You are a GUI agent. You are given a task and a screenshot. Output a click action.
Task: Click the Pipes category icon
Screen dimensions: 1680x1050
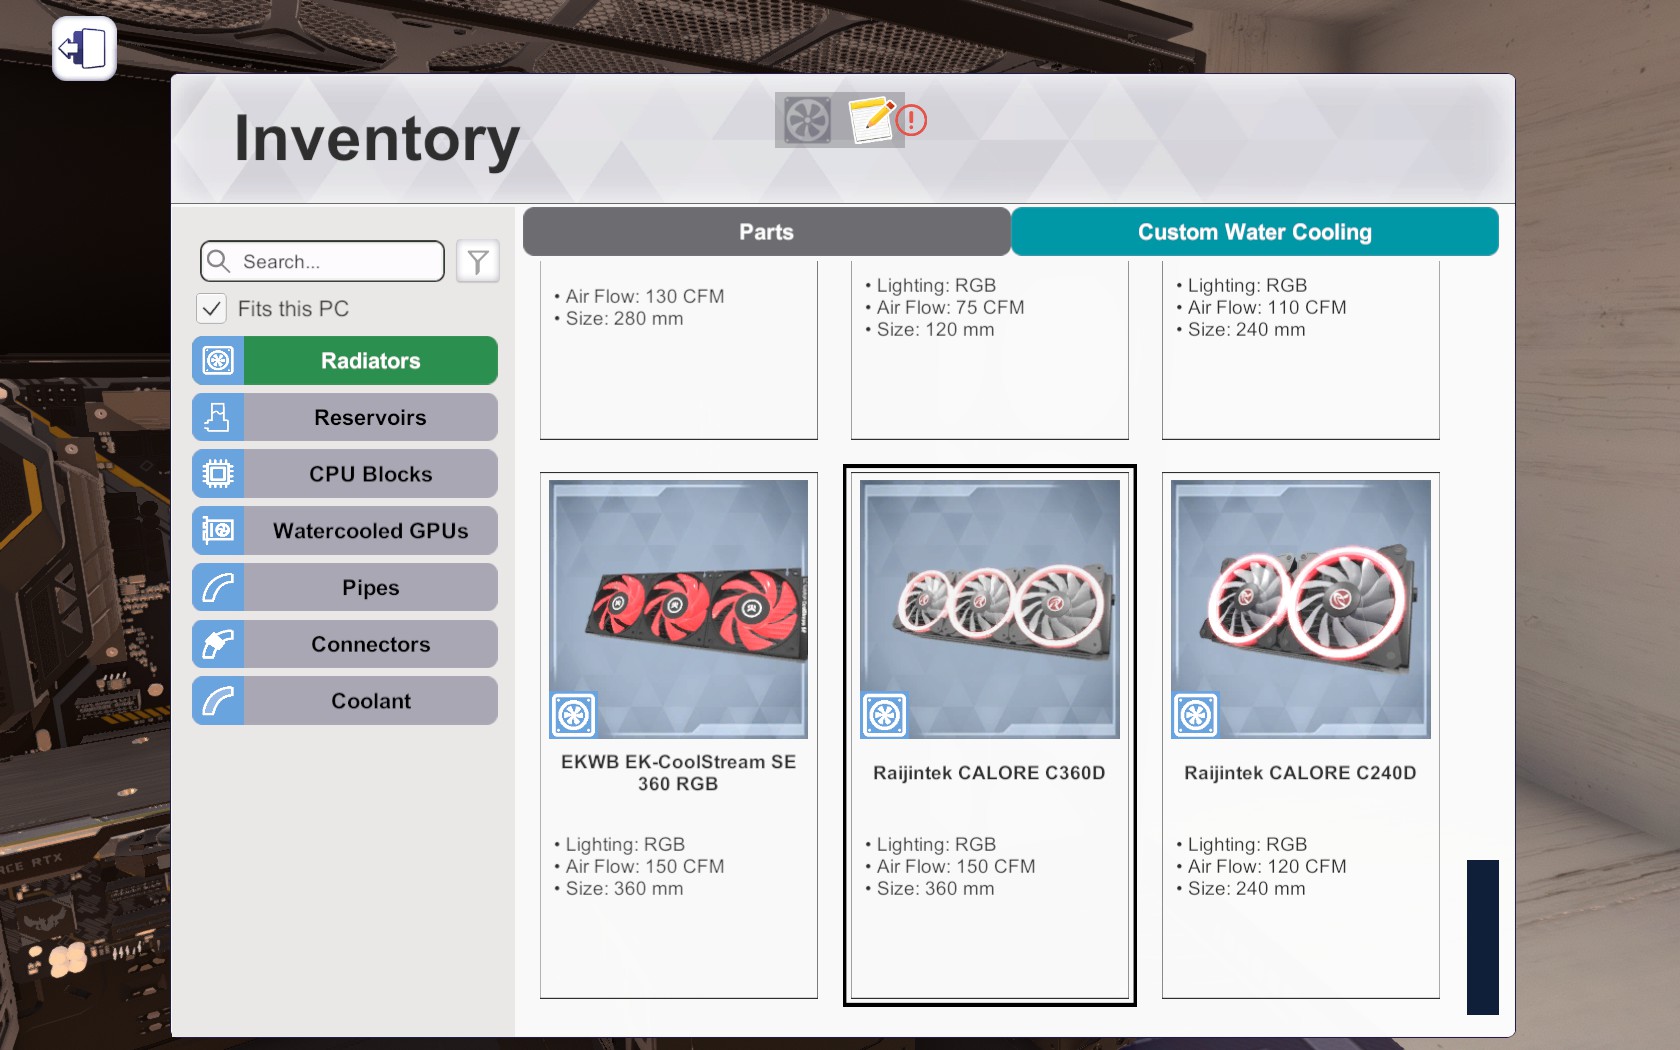tap(218, 588)
